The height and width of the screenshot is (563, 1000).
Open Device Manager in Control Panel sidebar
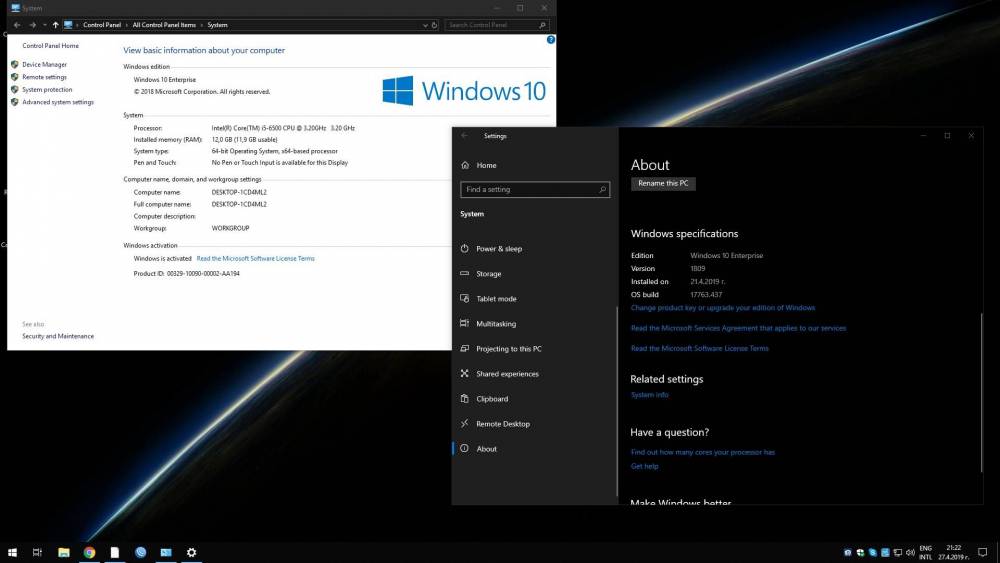coord(44,64)
